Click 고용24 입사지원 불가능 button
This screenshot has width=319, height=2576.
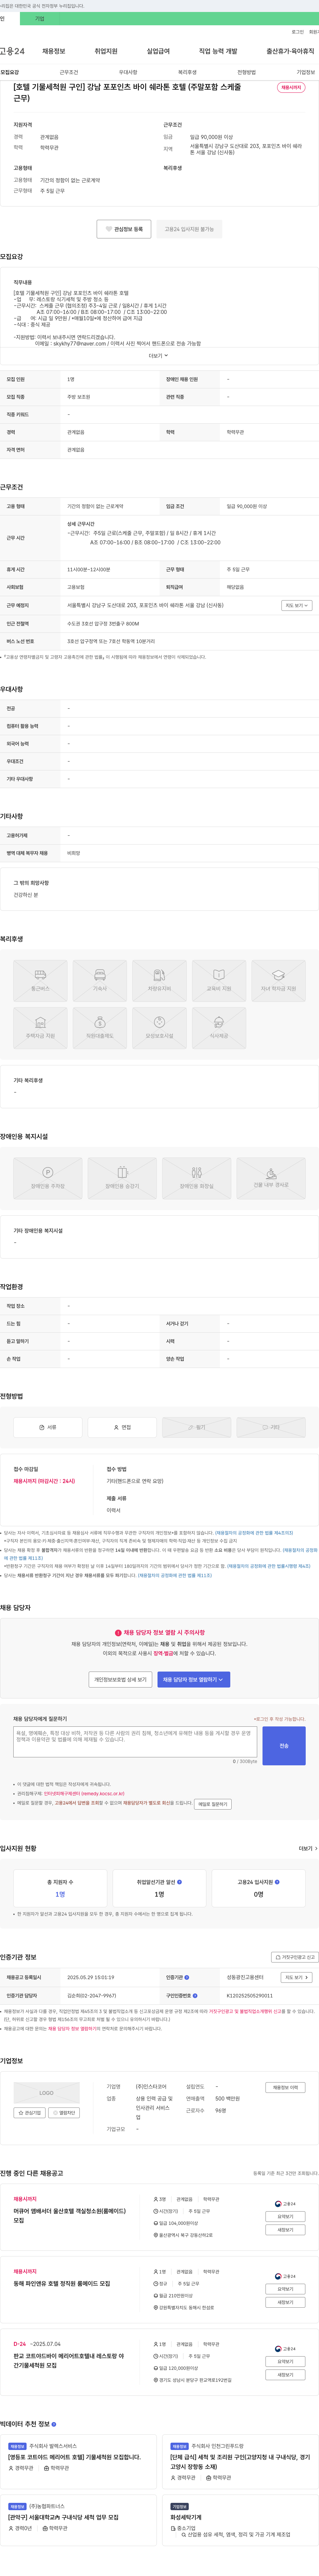click(x=189, y=229)
